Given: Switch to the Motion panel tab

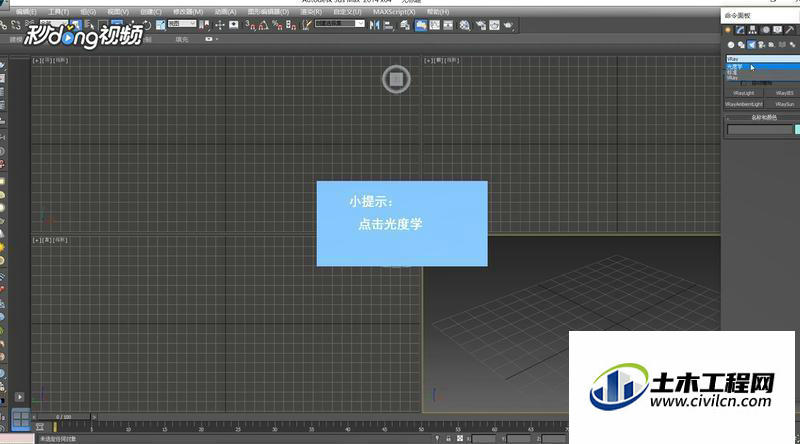Looking at the screenshot, I should (766, 30).
